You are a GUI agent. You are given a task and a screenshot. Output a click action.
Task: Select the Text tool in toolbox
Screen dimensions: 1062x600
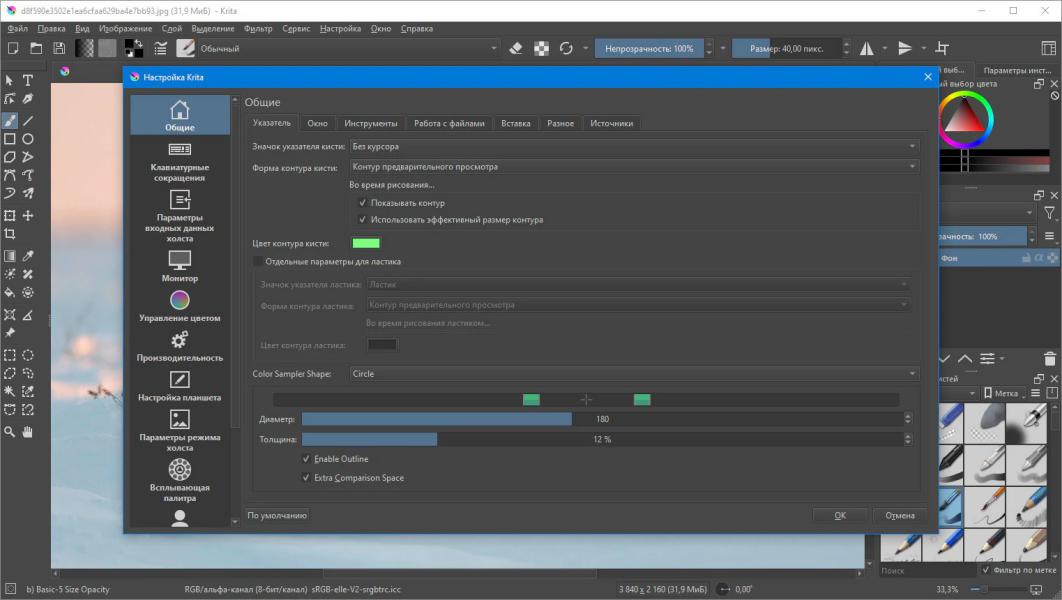click(x=28, y=80)
